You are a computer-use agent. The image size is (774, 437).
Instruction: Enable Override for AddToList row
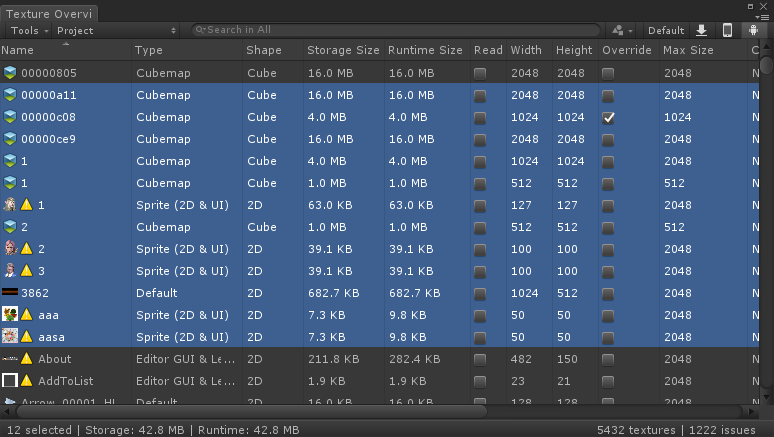click(608, 382)
